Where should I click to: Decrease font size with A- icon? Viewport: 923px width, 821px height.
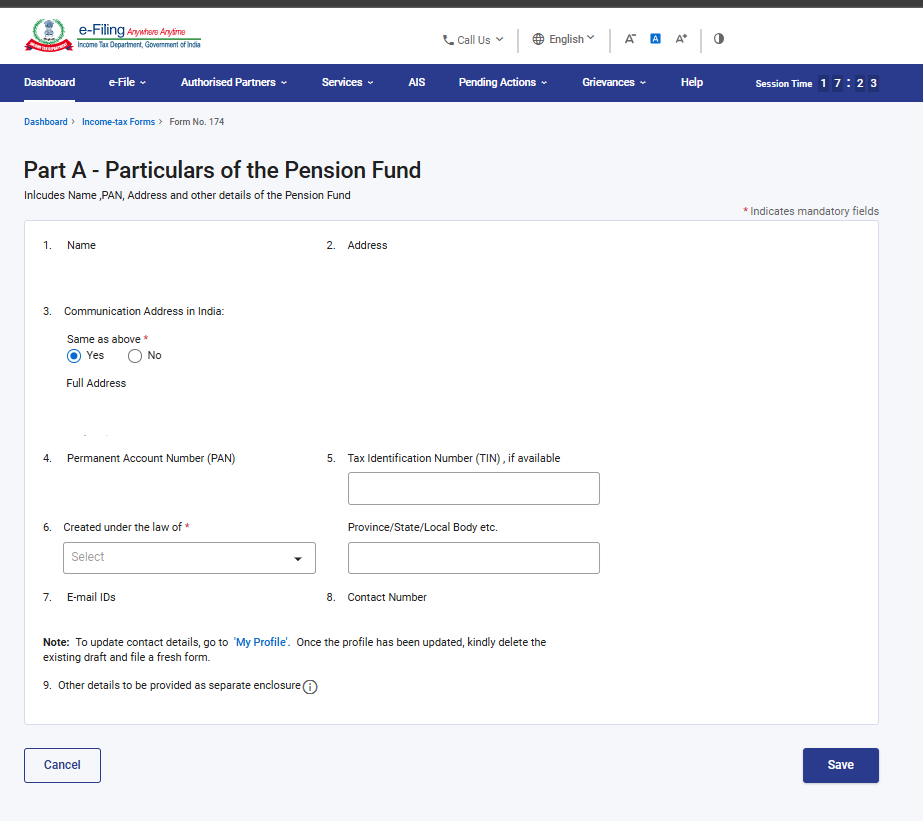[x=630, y=39]
